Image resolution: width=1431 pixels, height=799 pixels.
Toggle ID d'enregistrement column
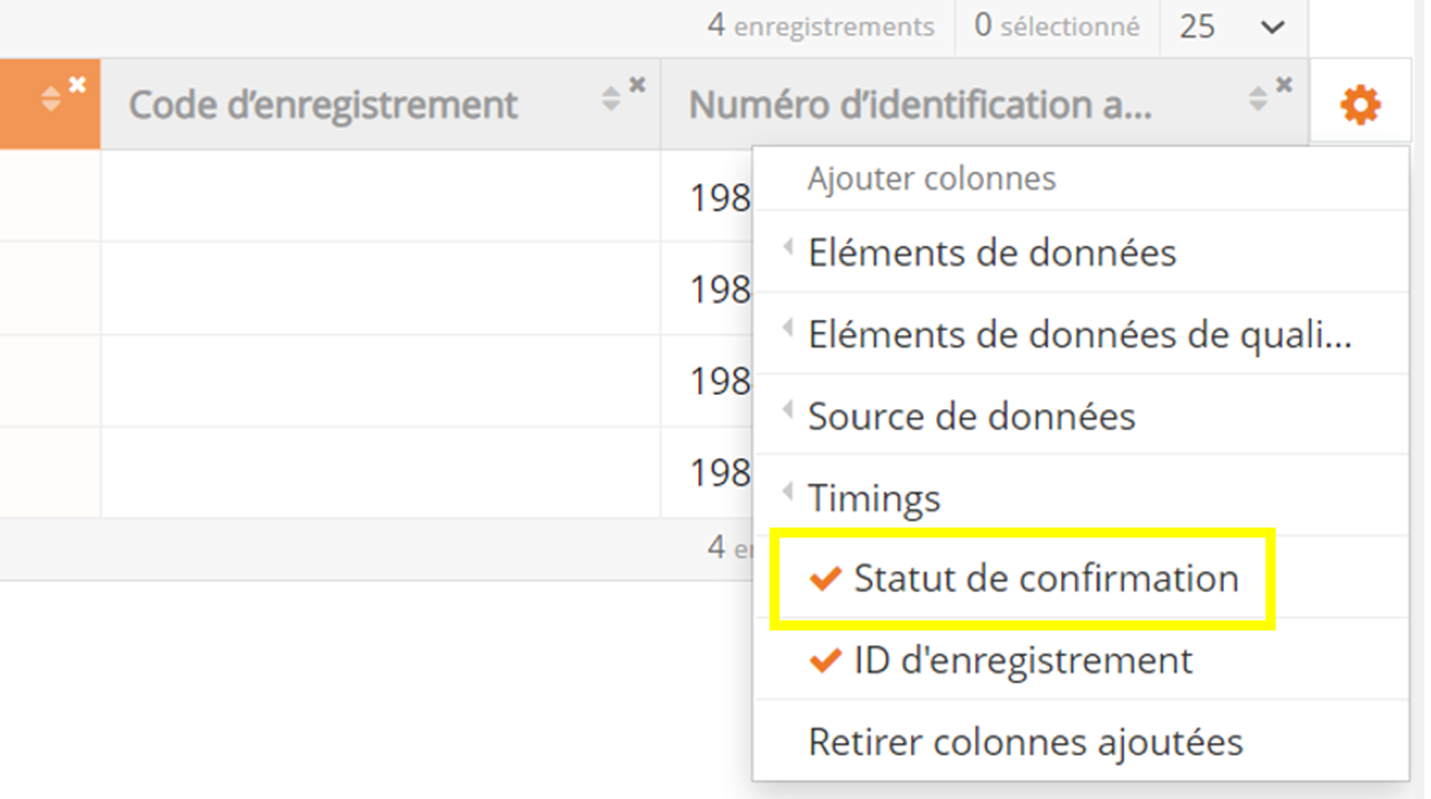point(1022,661)
